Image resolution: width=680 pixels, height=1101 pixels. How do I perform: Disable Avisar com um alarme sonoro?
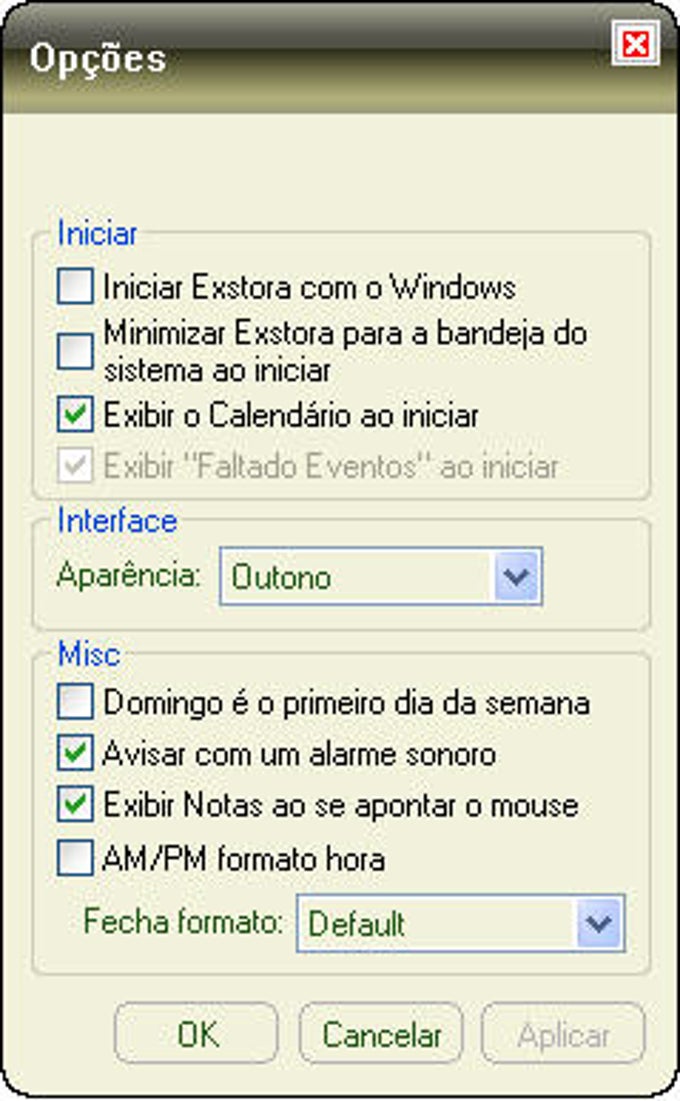click(x=75, y=753)
